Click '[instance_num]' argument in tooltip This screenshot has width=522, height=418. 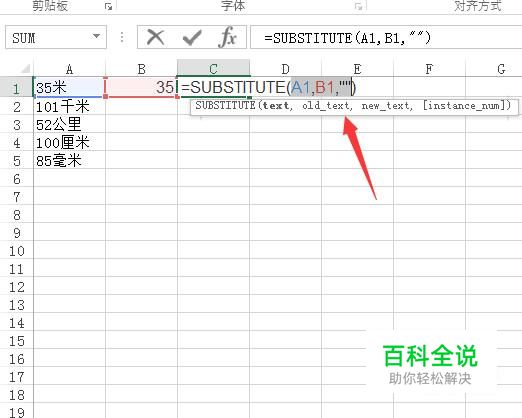[464, 106]
